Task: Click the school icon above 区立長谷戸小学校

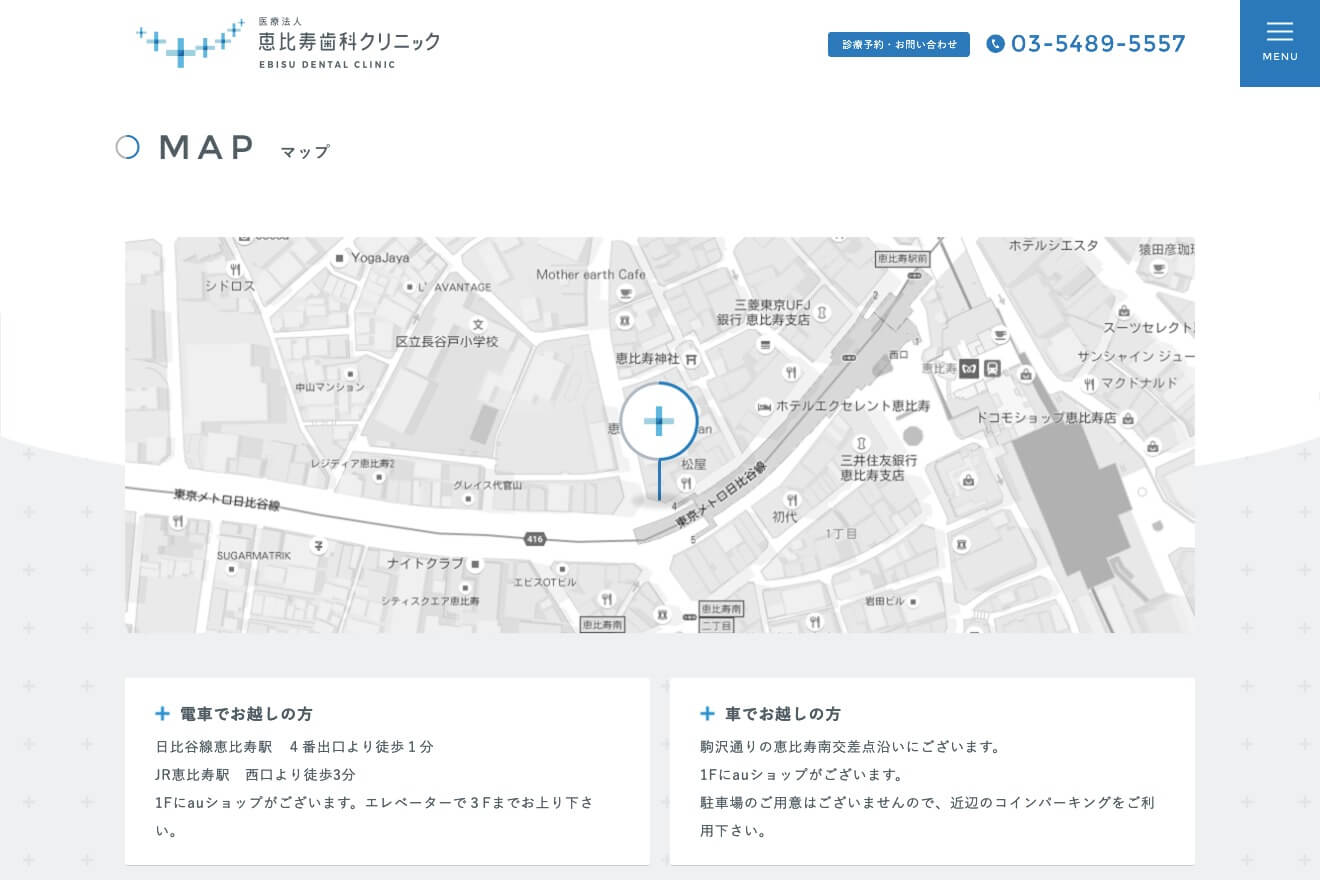Action: 478,324
